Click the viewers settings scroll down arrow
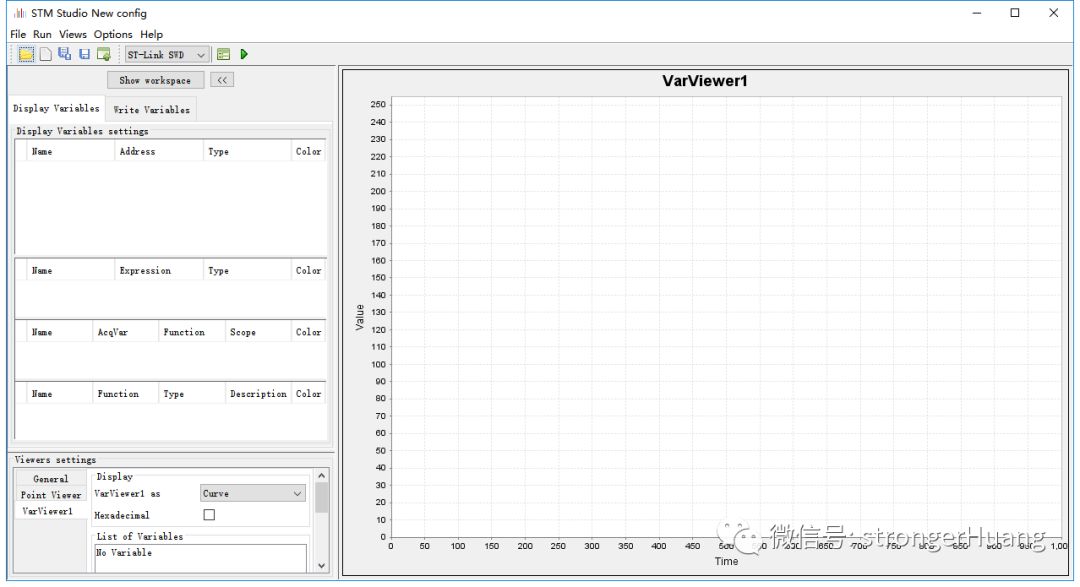 coord(322,566)
